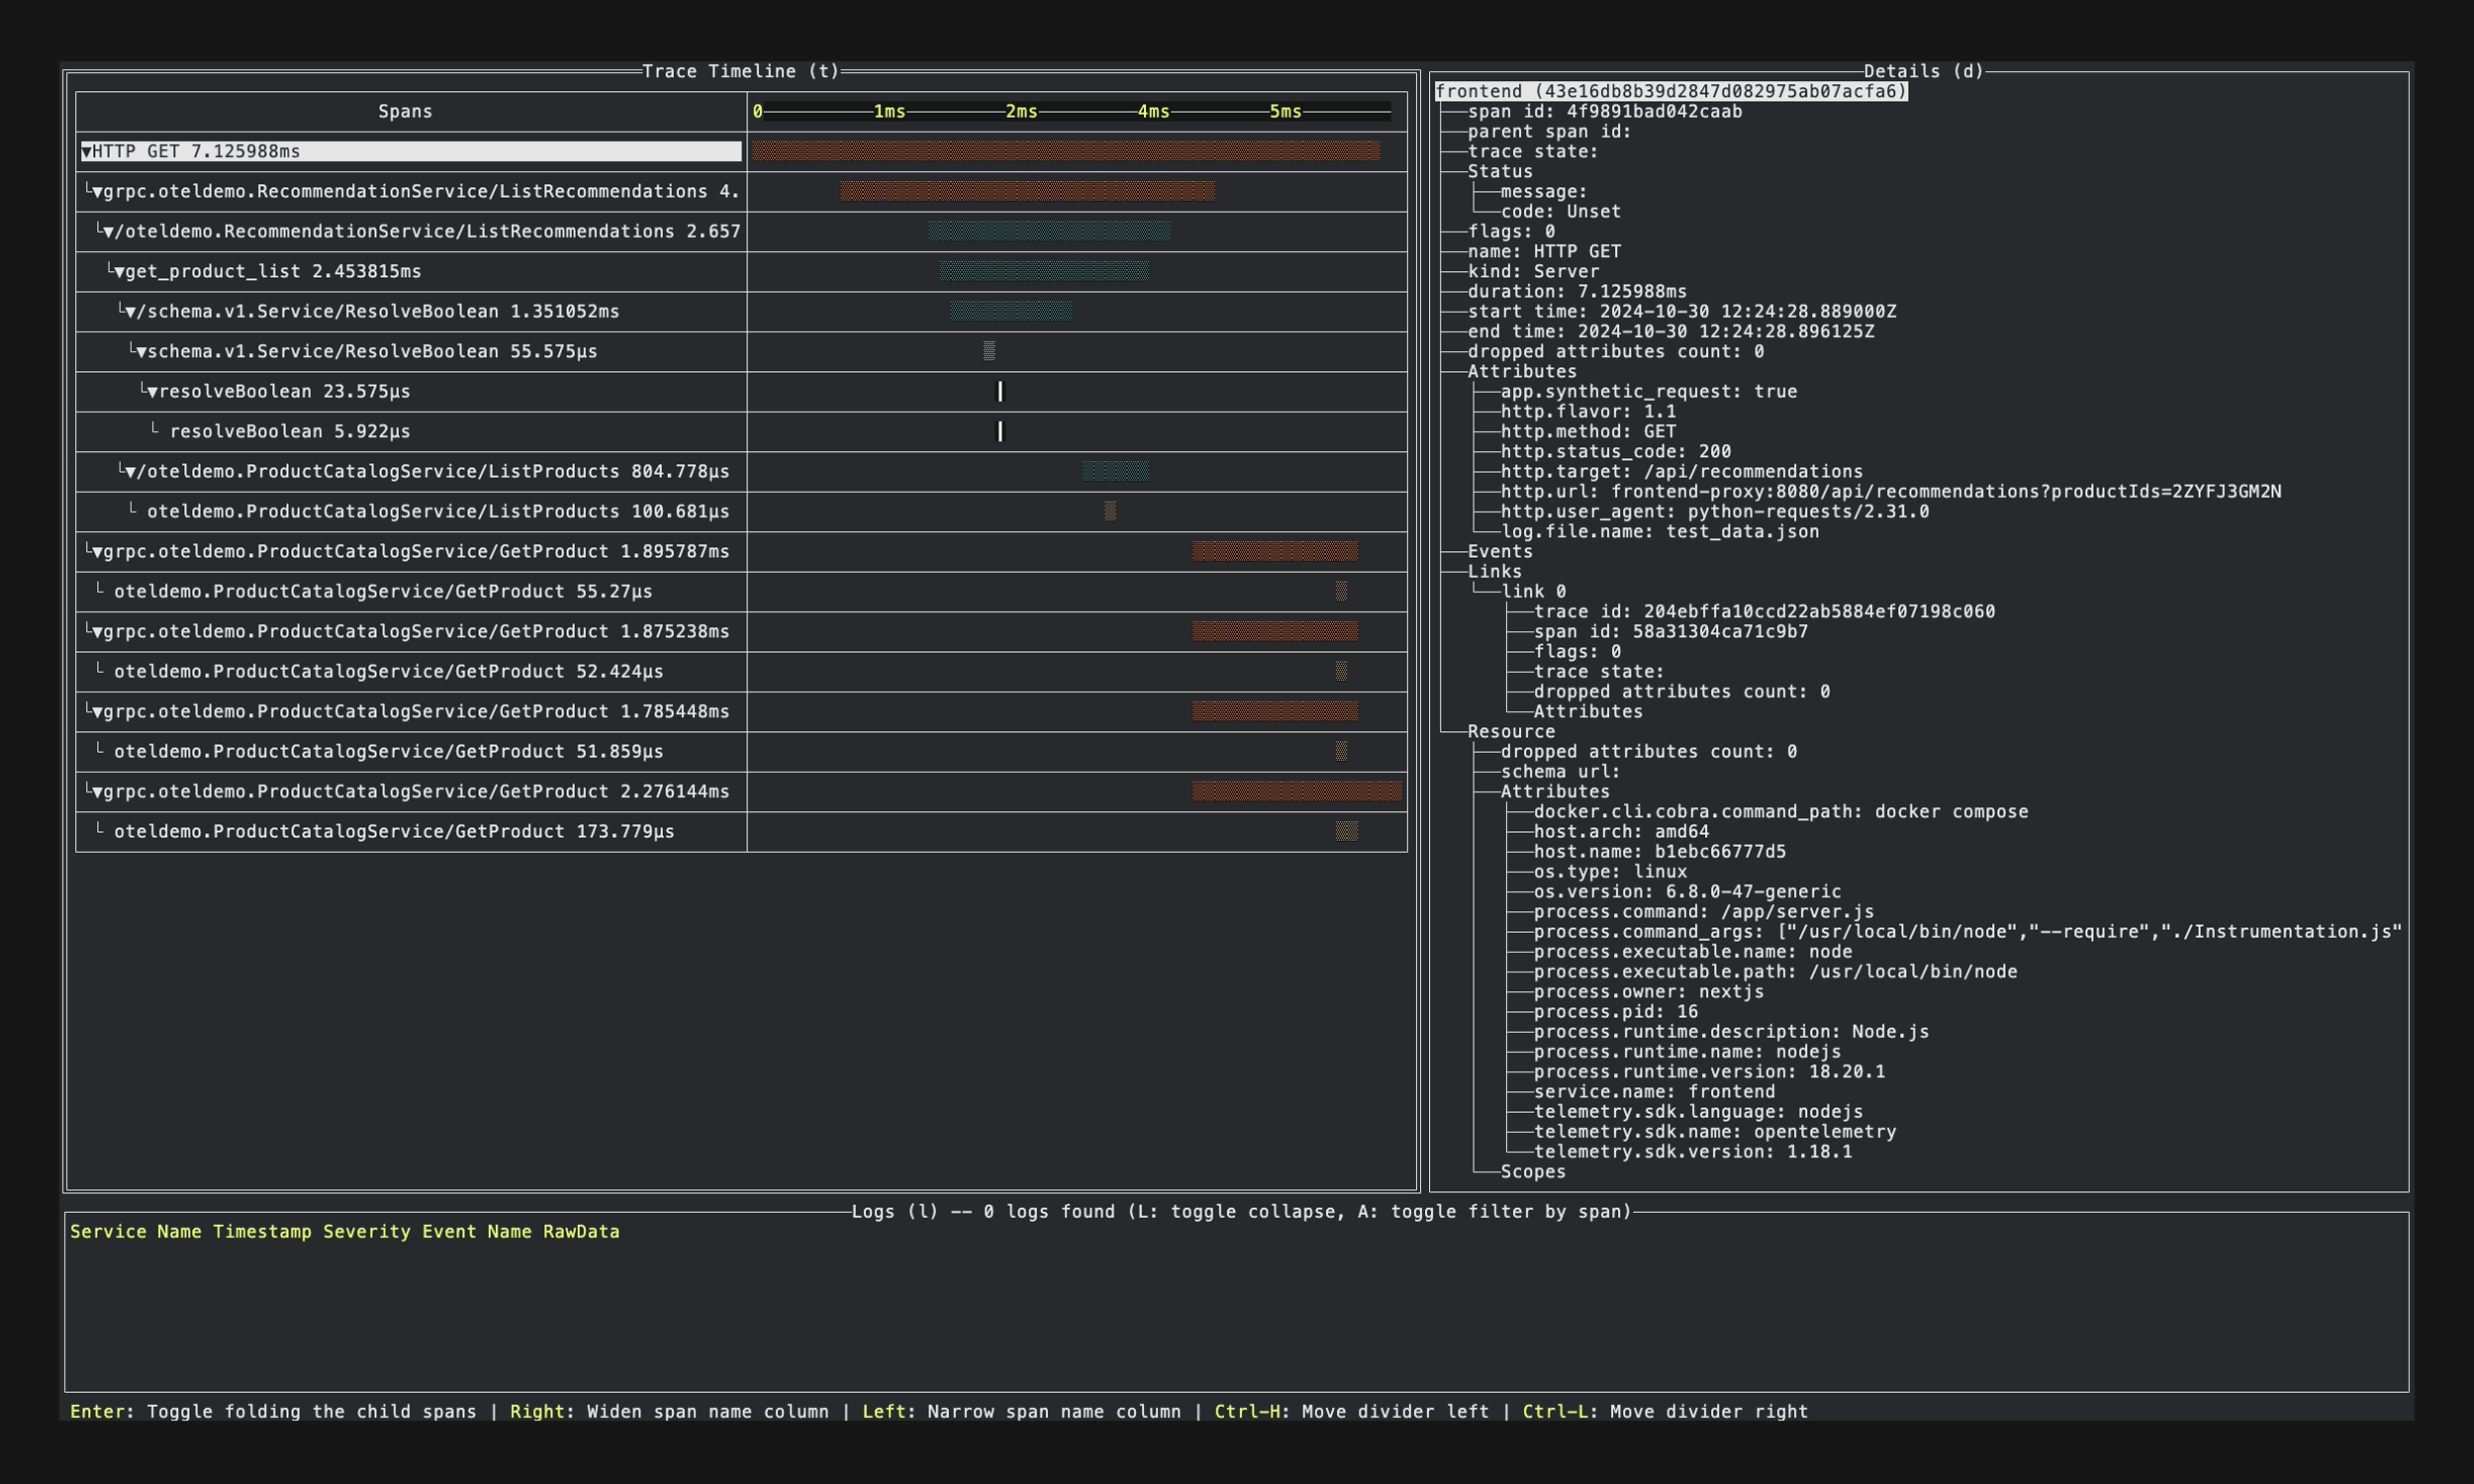Collapse the get_product_list span triangle
The width and height of the screenshot is (2474, 1484).
click(120, 272)
